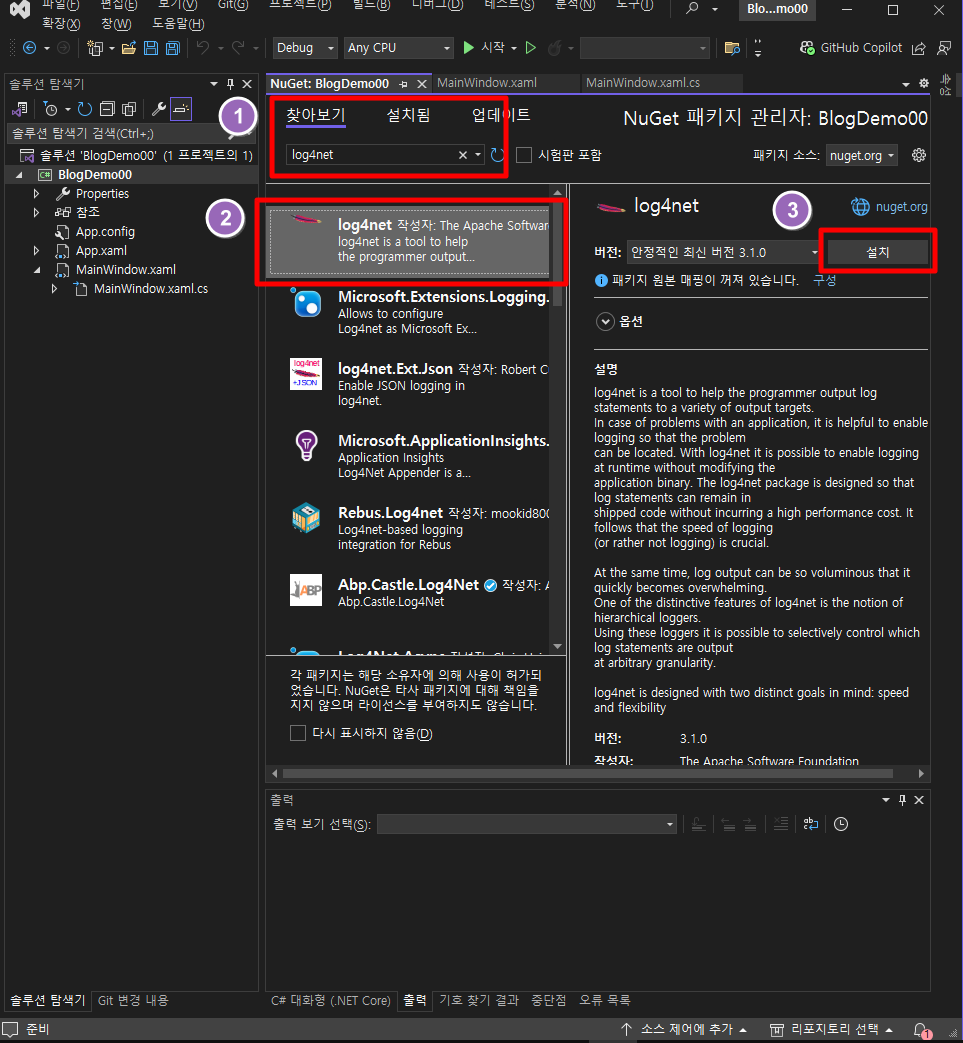
Task: Expand the App.xaml node
Action: coord(37,251)
